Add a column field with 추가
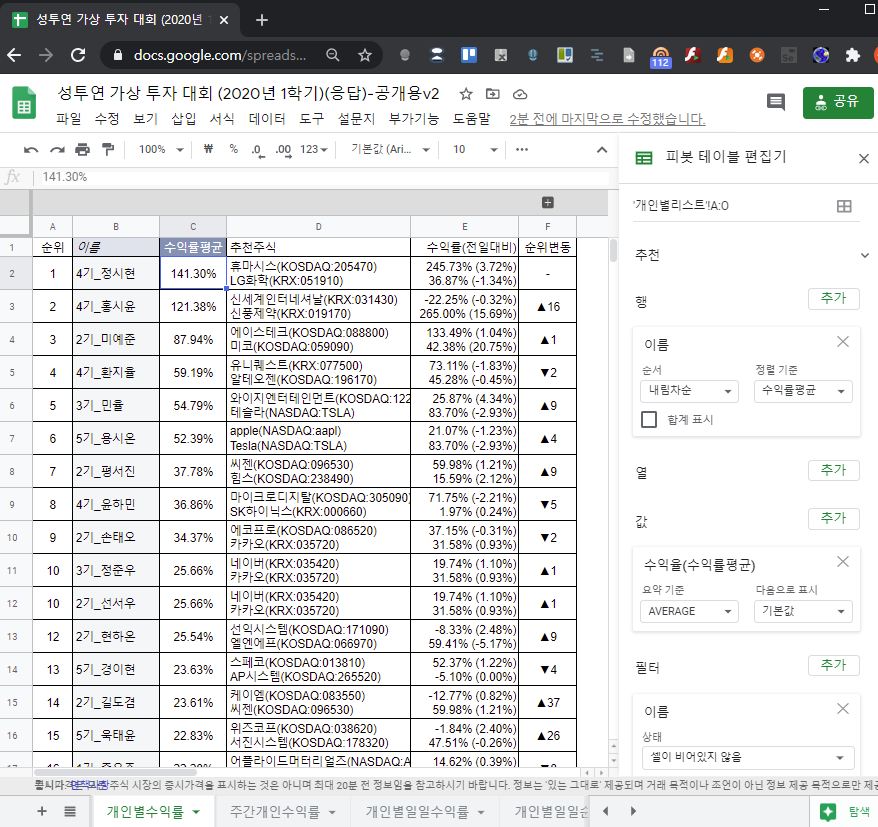This screenshot has height=827, width=878. [833, 470]
